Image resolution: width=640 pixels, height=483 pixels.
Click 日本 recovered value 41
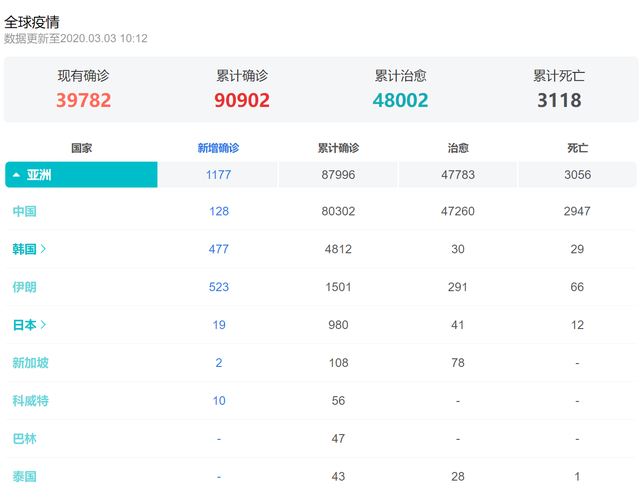458,325
